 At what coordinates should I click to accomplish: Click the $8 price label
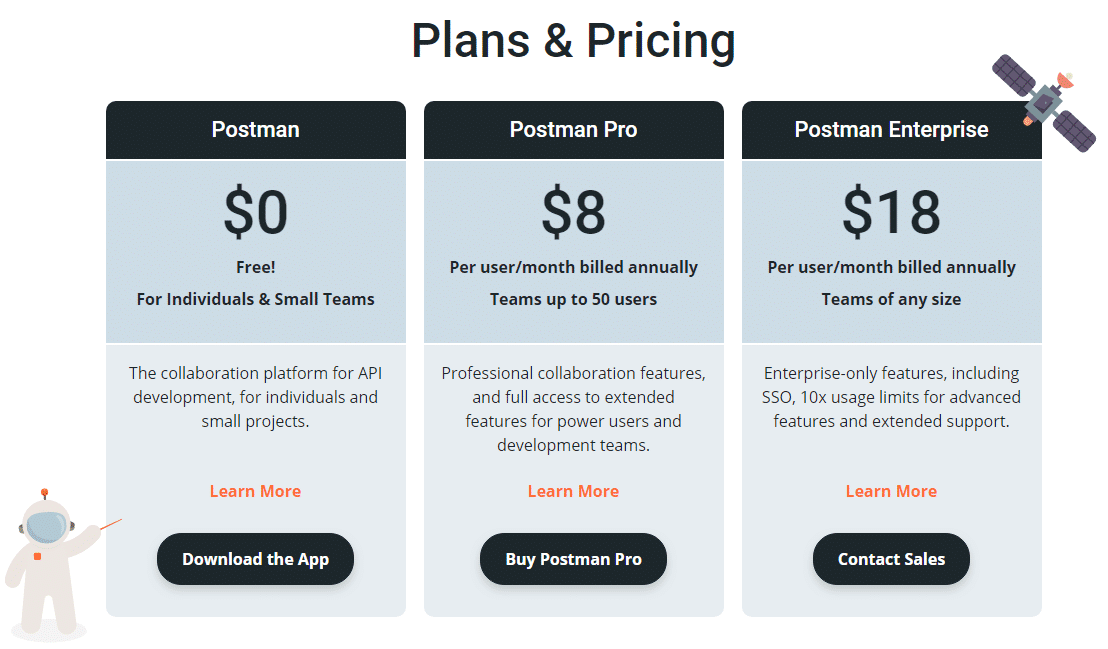coord(573,212)
